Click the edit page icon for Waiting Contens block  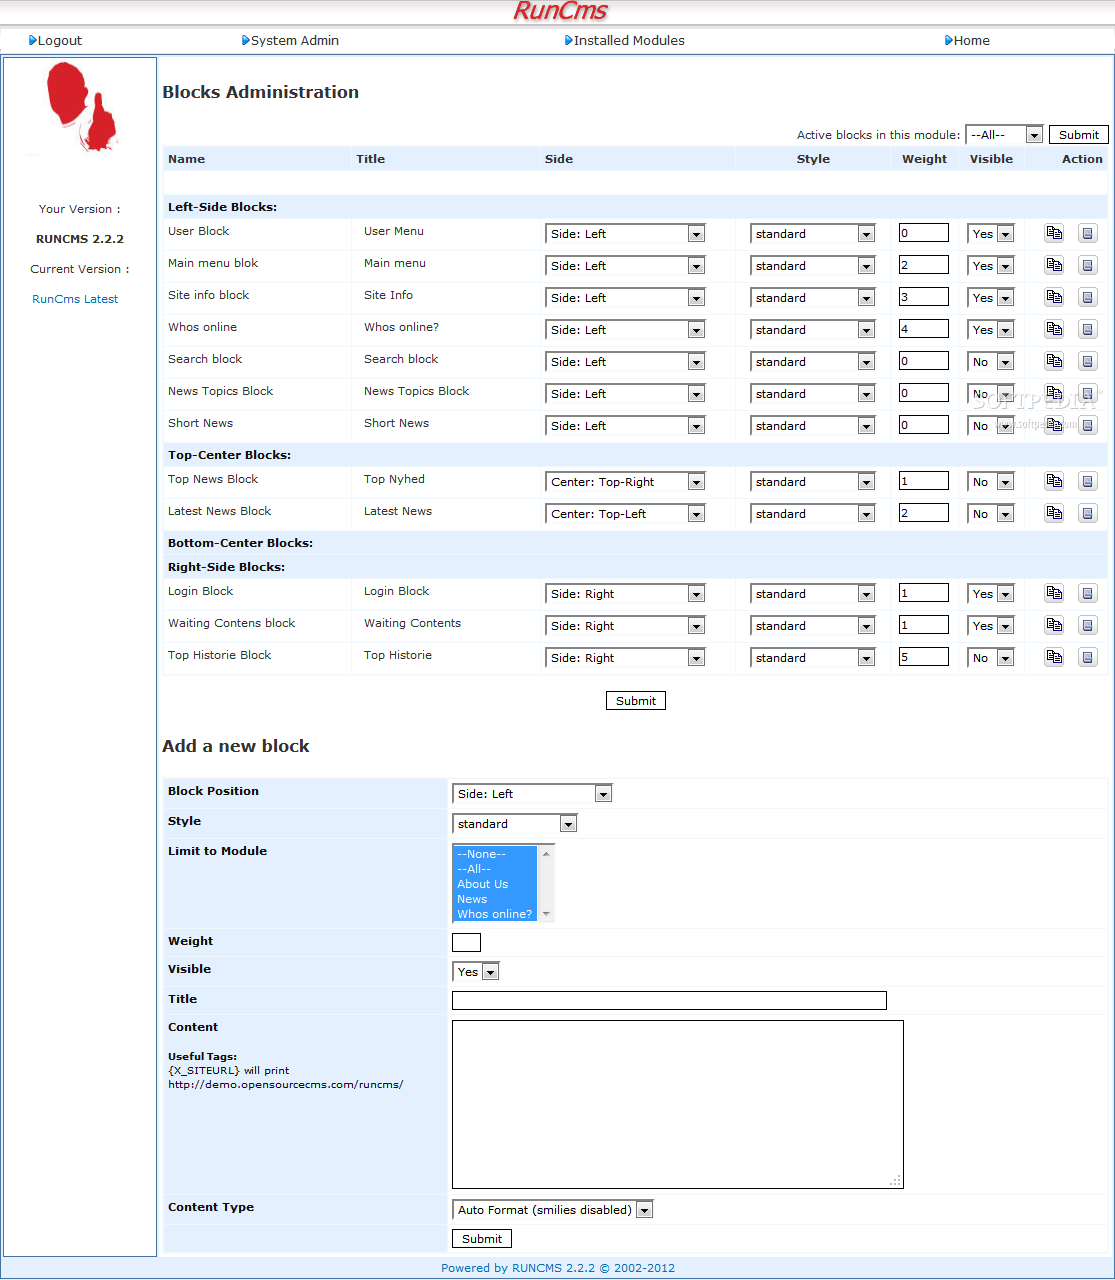point(1088,625)
